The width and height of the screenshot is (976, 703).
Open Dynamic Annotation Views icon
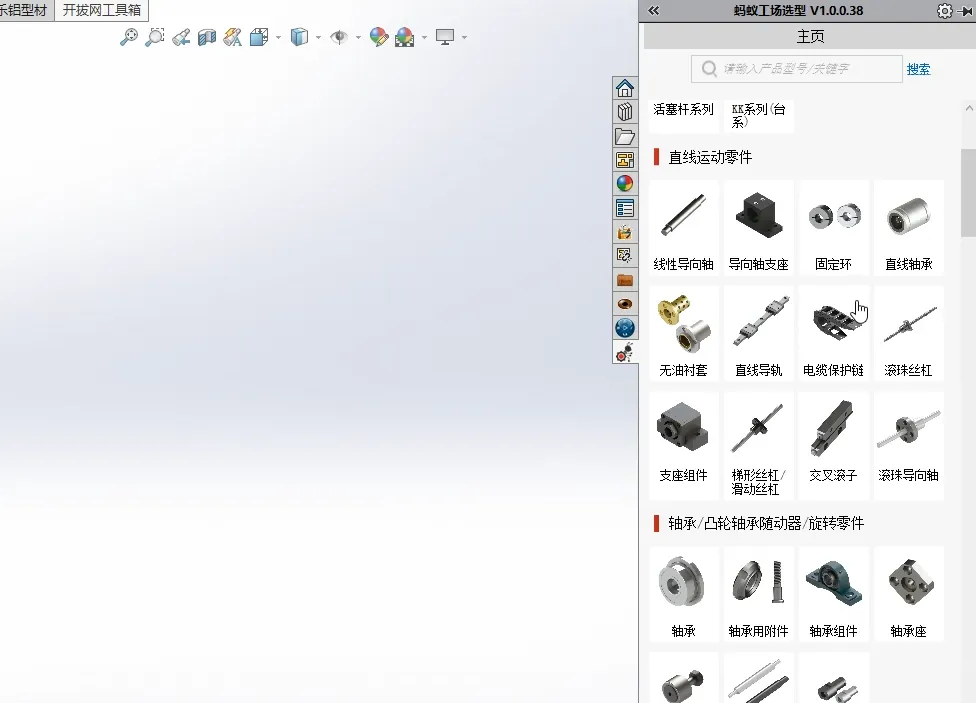(233, 37)
